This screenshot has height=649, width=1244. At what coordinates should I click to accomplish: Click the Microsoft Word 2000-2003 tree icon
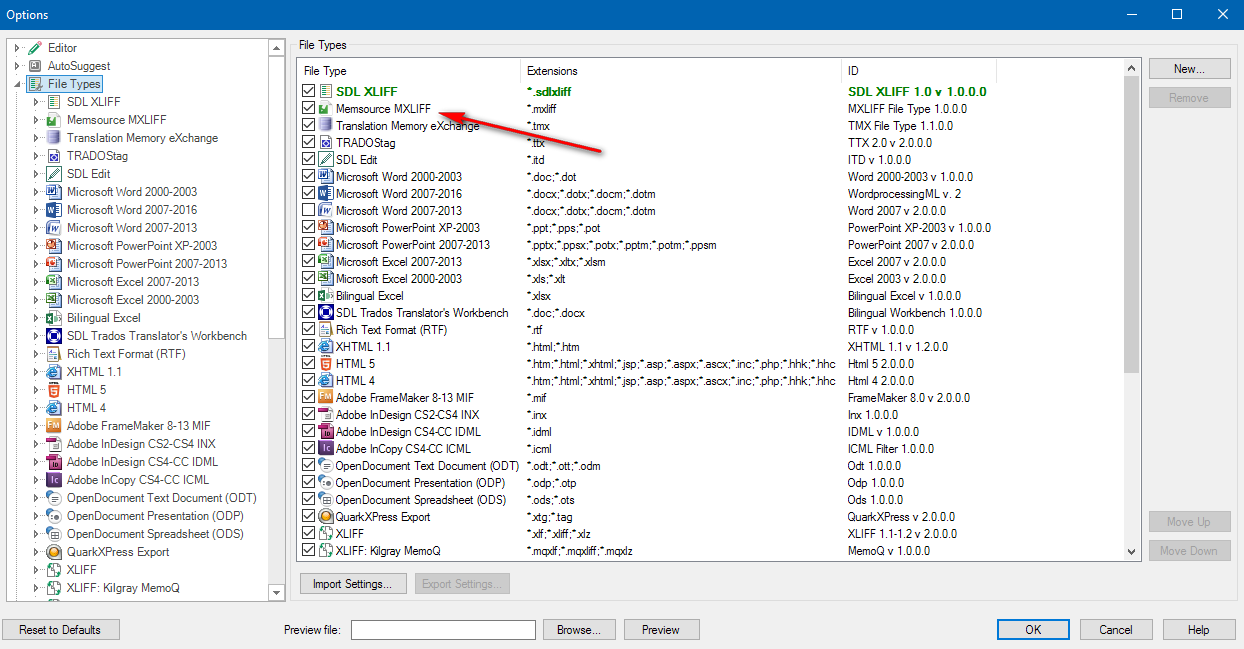[54, 192]
